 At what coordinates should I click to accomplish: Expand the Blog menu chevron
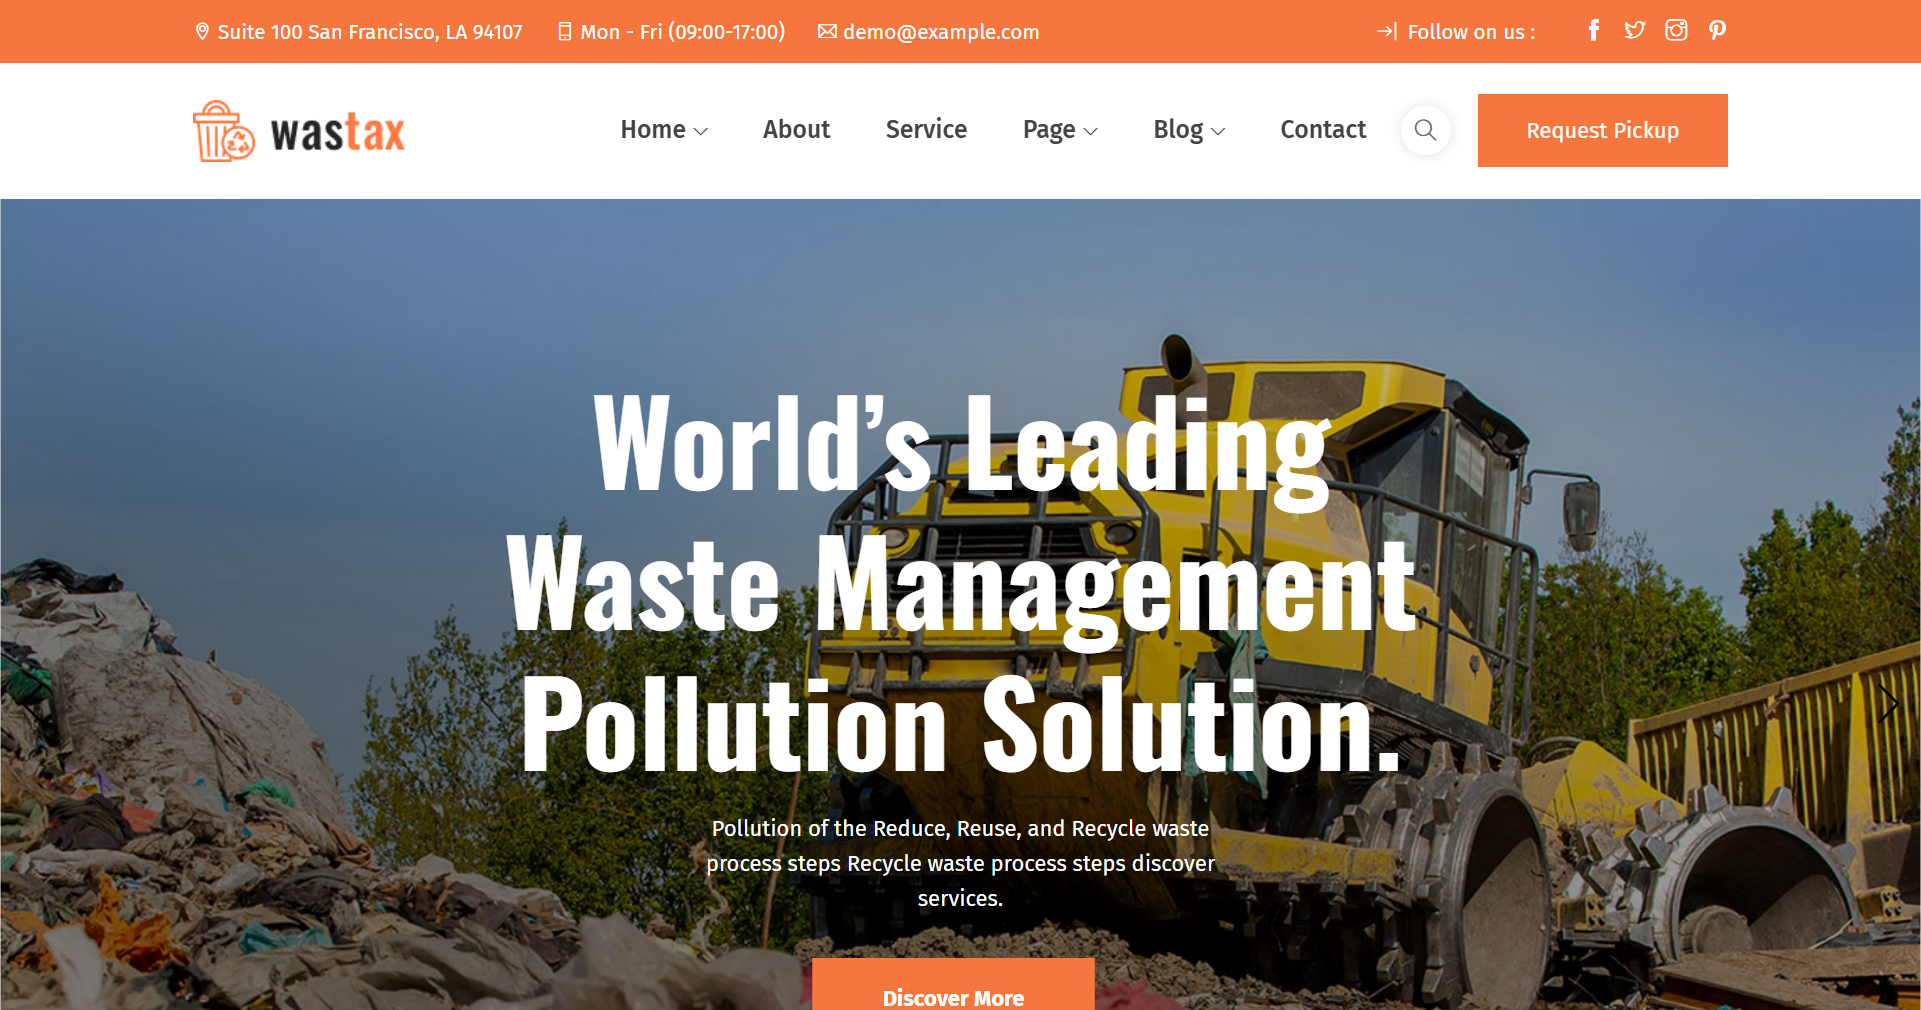click(x=1218, y=132)
